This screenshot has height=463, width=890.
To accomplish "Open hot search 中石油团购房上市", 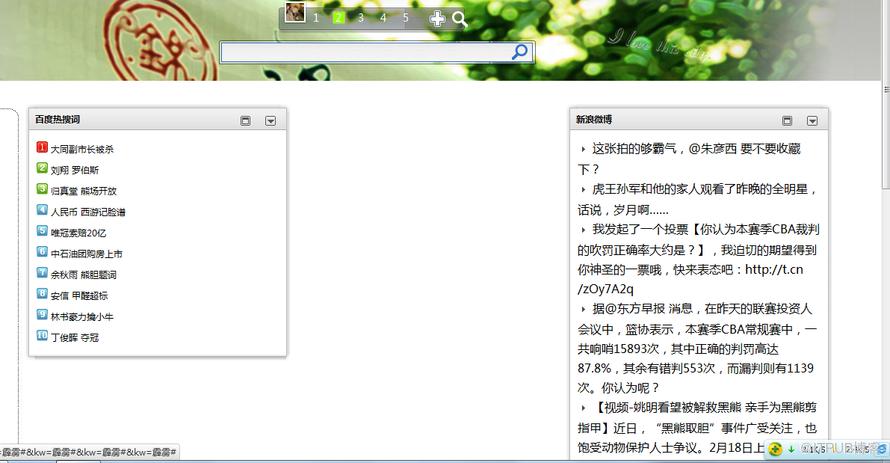I will [x=86, y=254].
